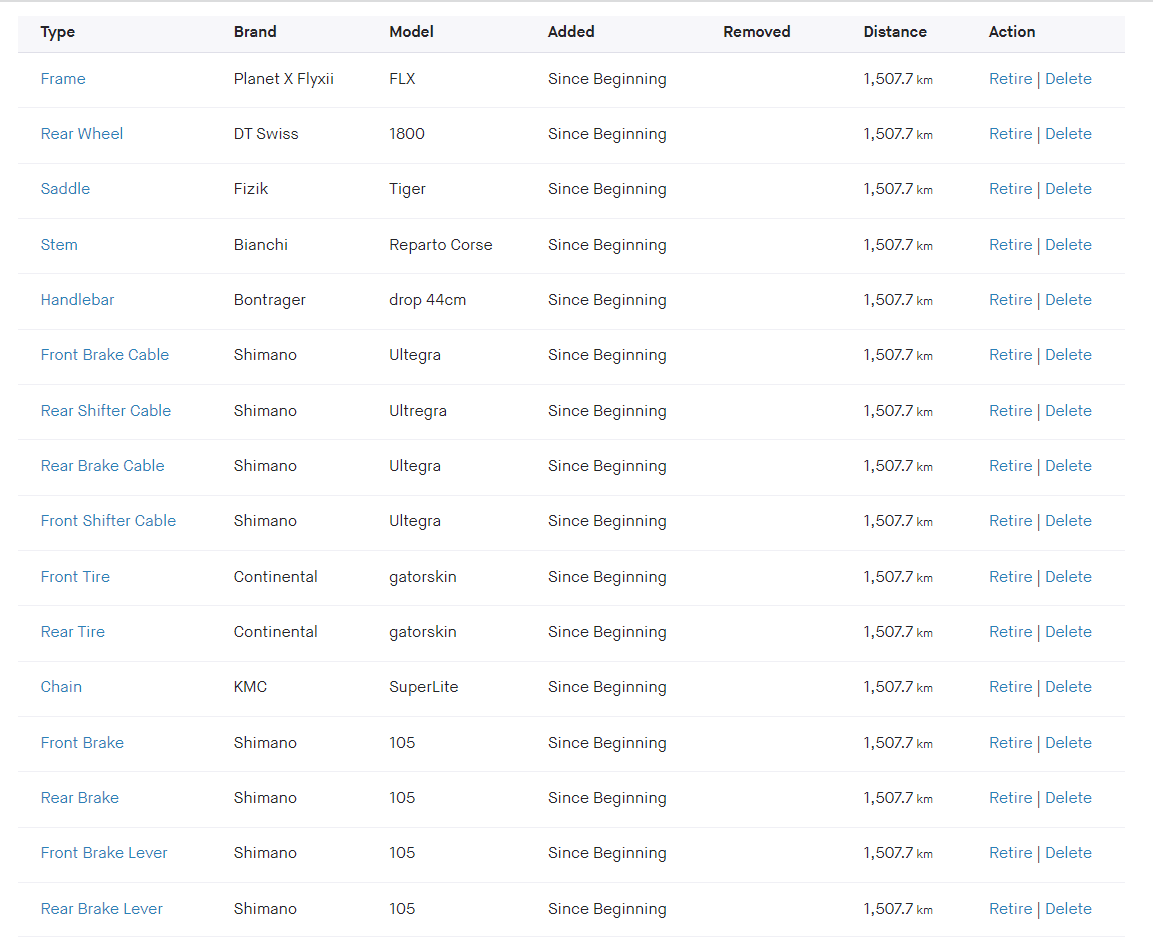The height and width of the screenshot is (937, 1153).
Task: Retire the Frame component
Action: point(1010,79)
